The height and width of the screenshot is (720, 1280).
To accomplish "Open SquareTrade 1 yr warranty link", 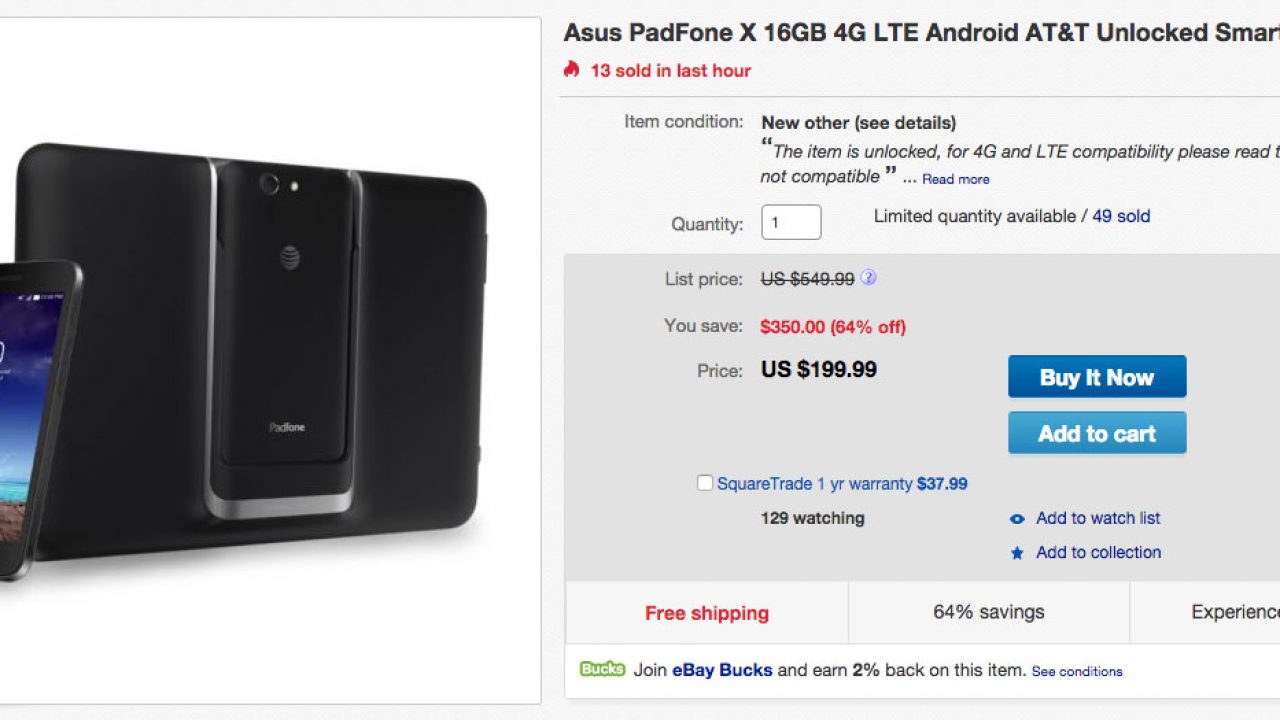I will point(814,484).
